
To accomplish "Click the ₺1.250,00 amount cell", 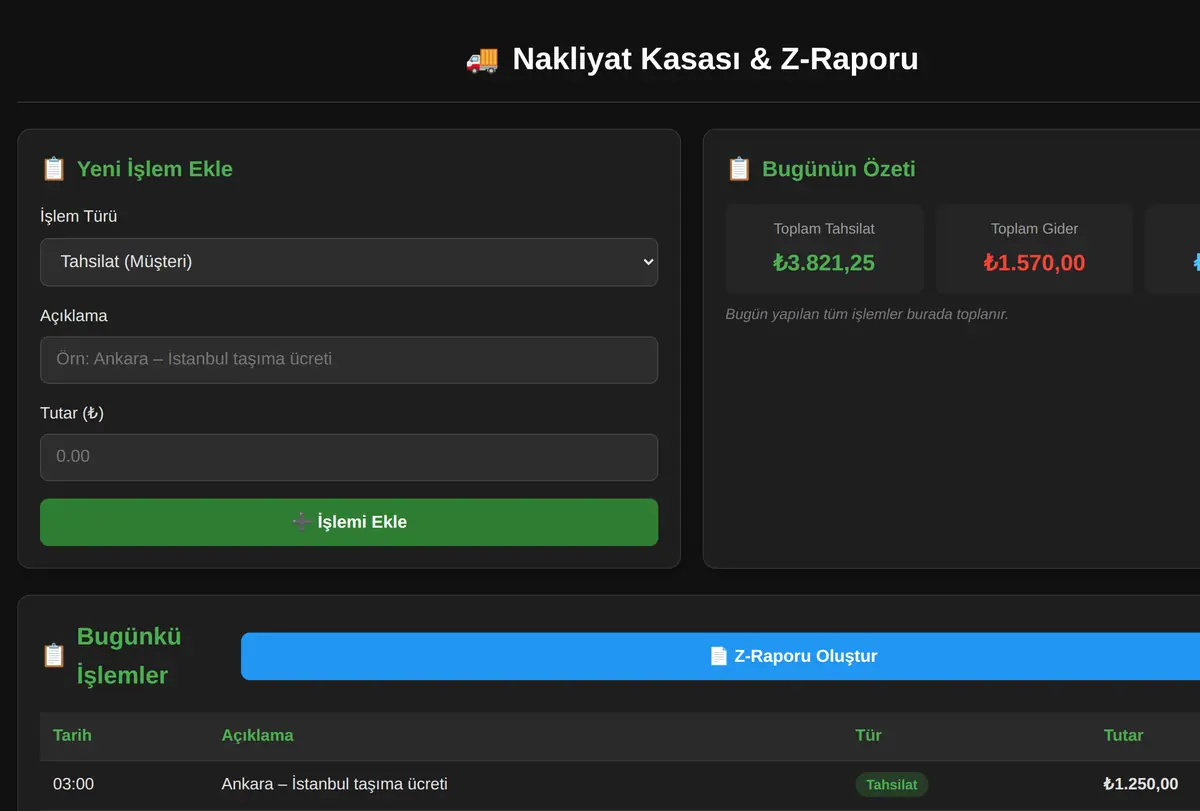I will click(1141, 784).
